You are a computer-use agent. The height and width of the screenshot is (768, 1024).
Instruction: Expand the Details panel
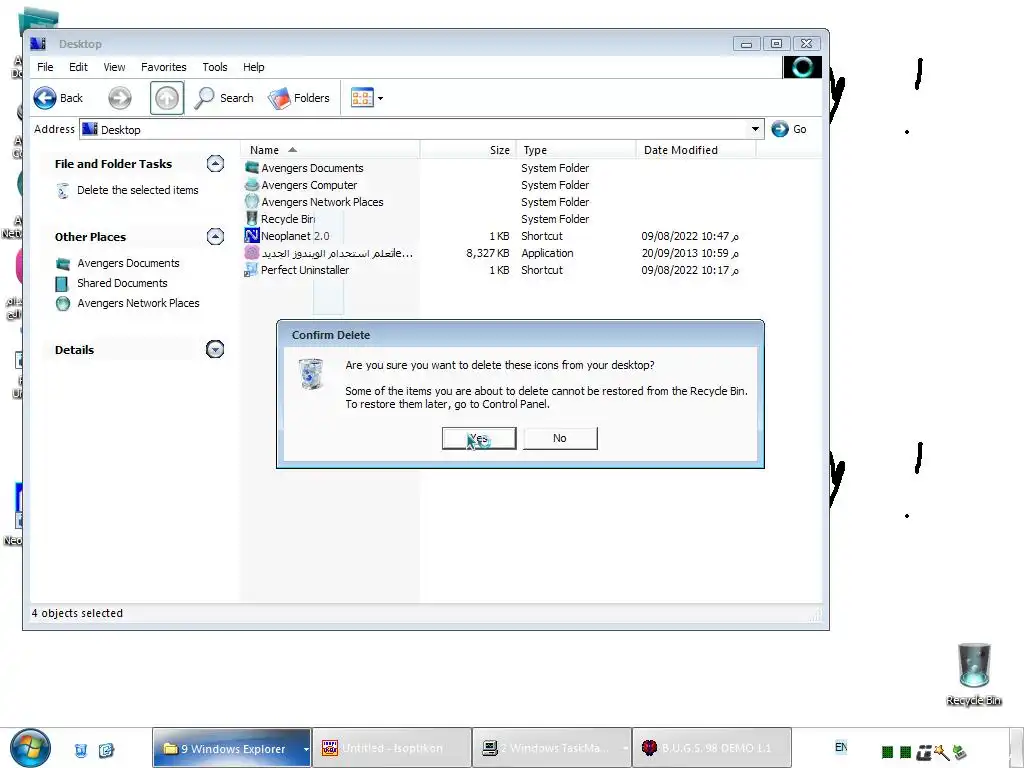point(215,349)
